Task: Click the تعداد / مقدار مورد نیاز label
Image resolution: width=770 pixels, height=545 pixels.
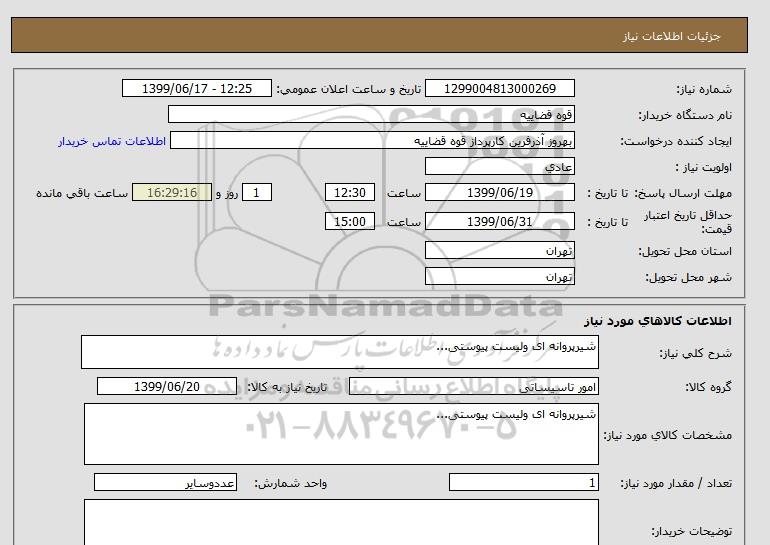Action: (x=676, y=484)
